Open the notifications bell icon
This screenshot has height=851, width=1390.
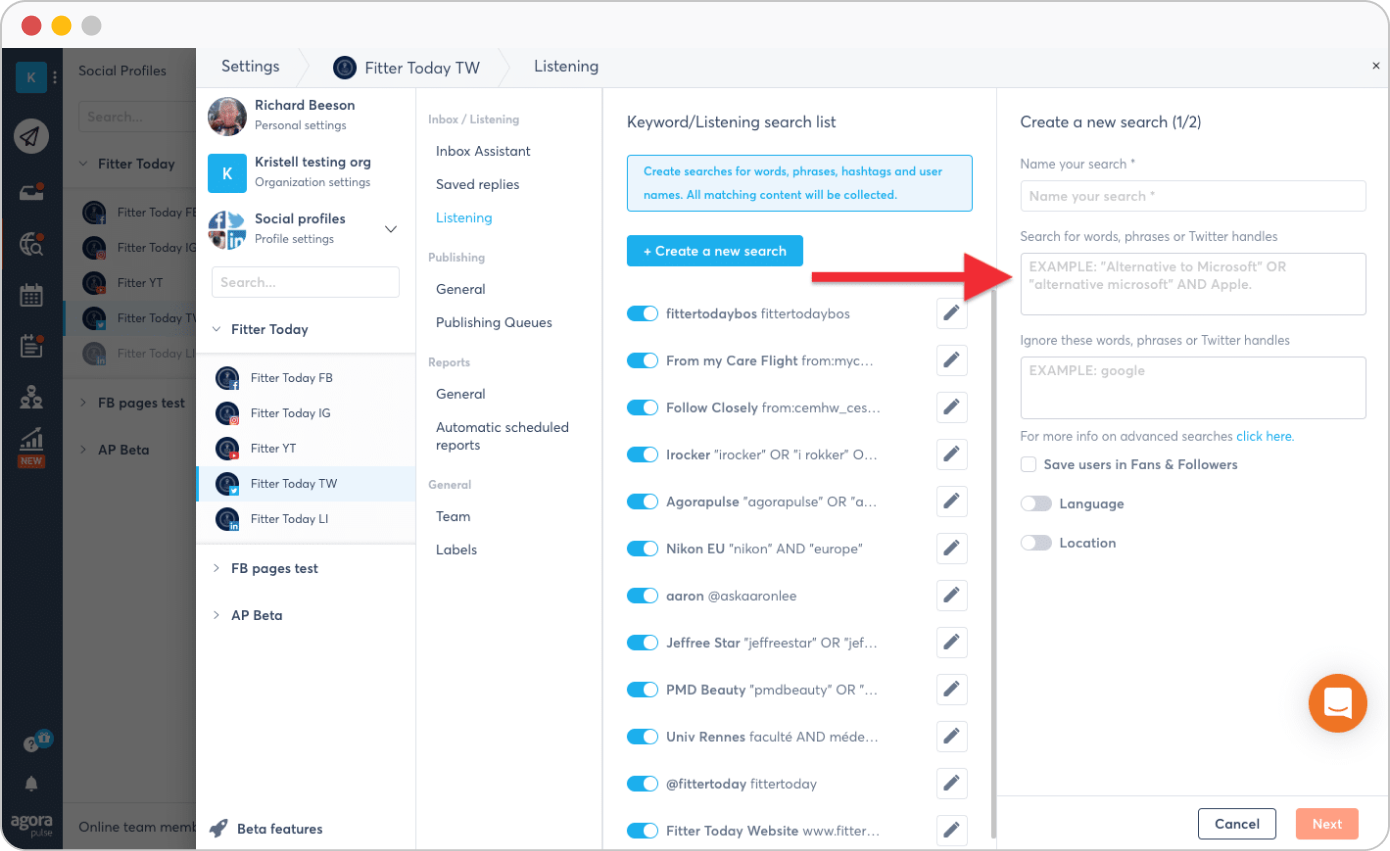coord(31,783)
